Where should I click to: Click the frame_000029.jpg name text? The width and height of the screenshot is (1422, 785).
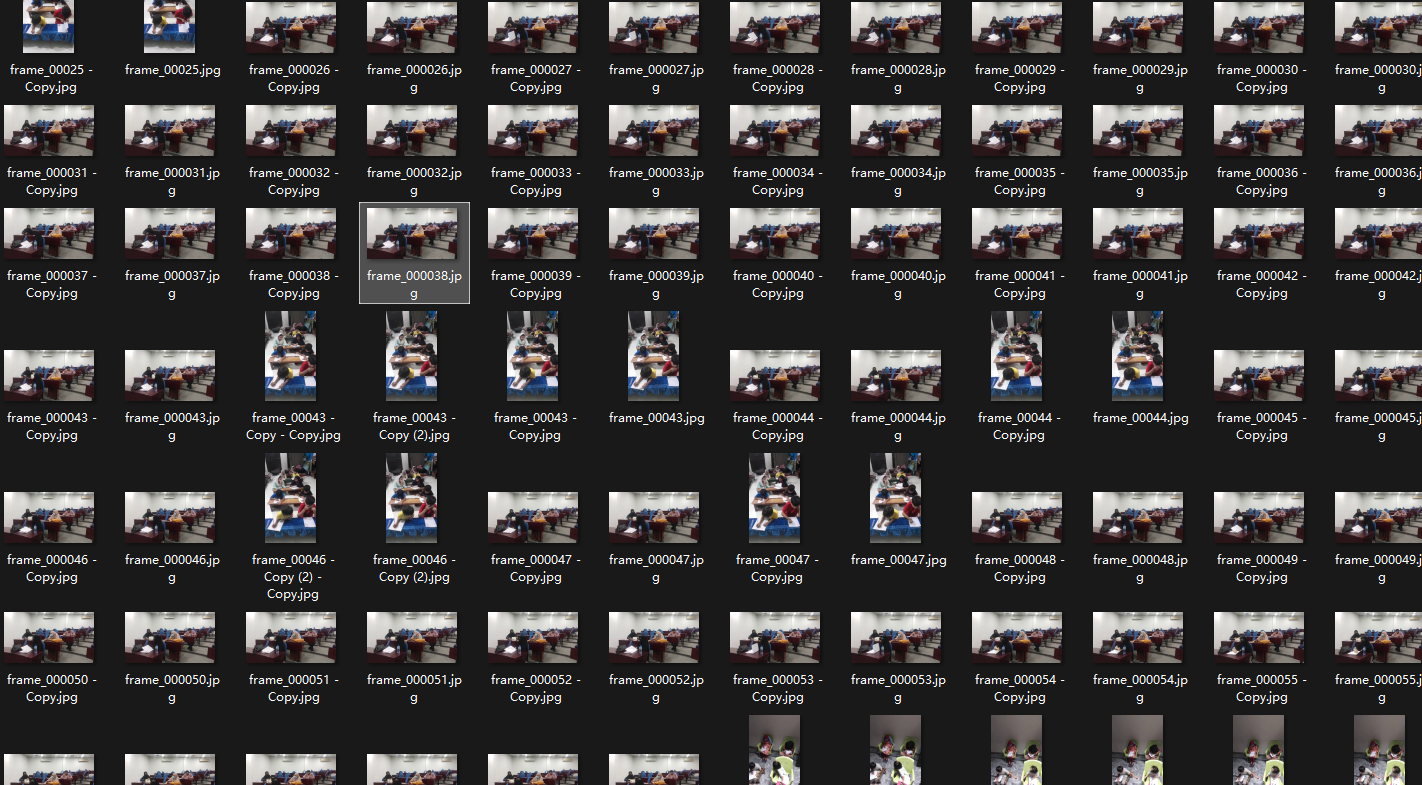pos(1140,79)
